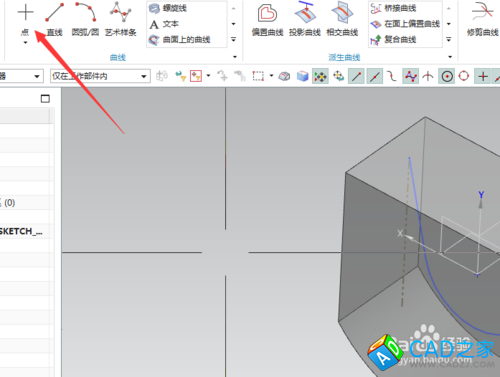Choose 螺旋线 (Helix) in curve gallery
Viewport: 500px width, 377px height.
click(x=168, y=8)
